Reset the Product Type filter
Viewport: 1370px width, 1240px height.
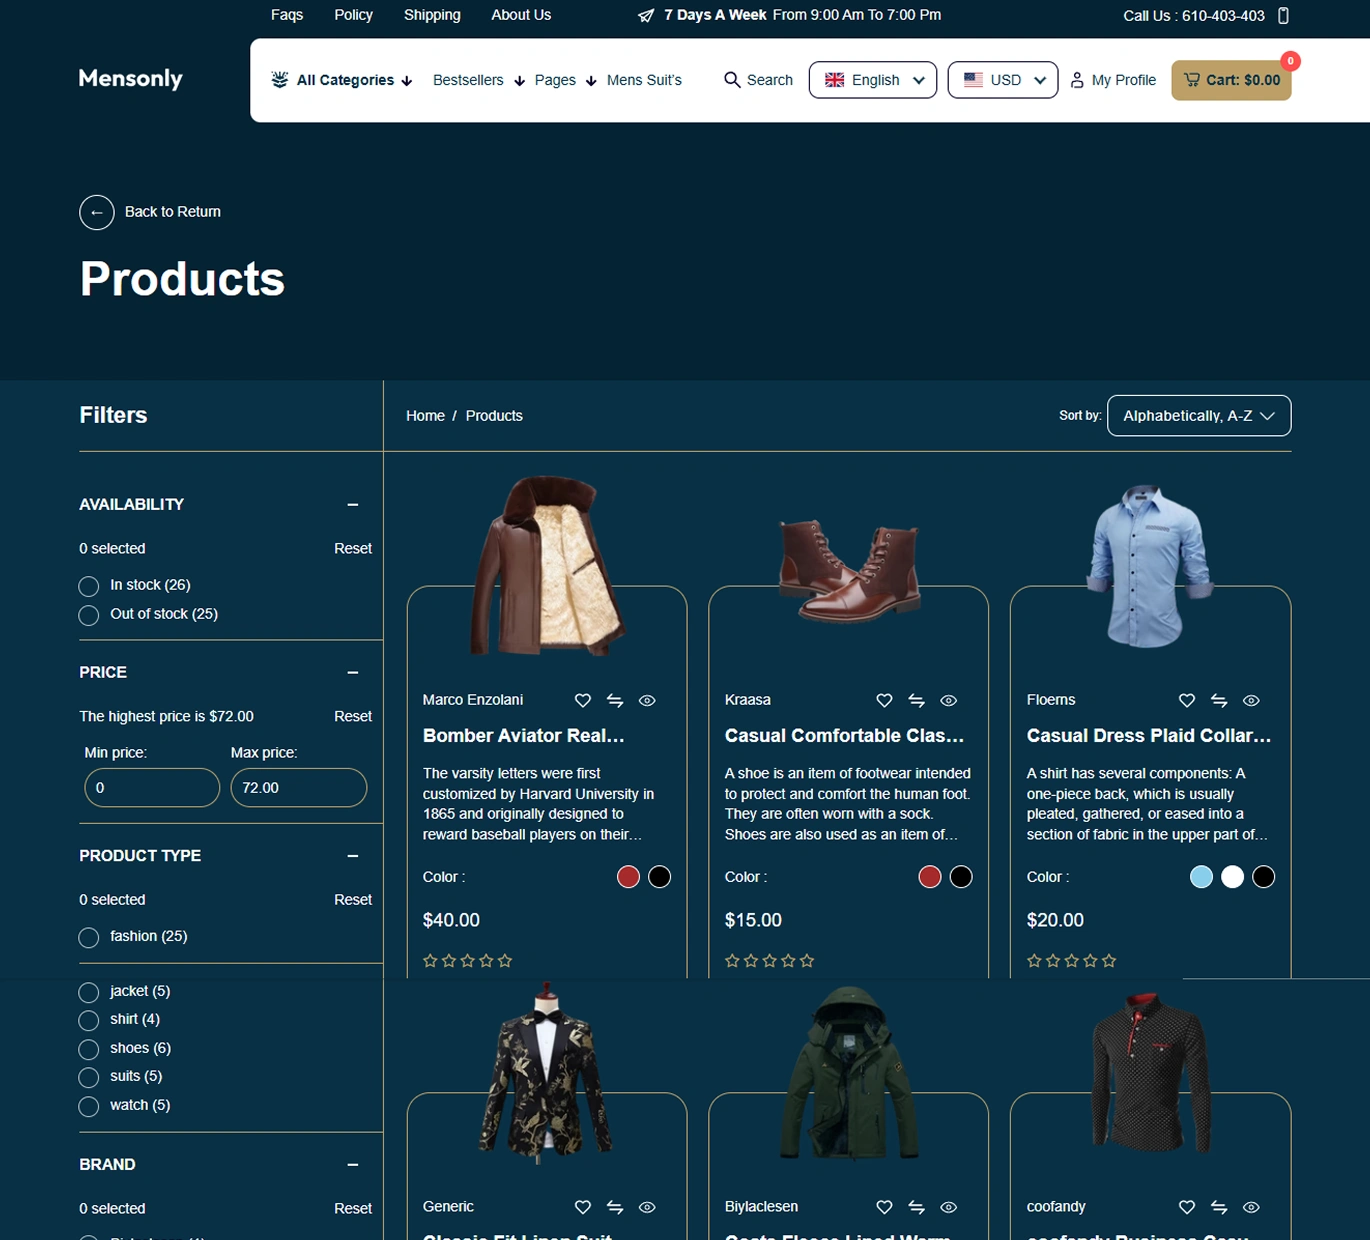point(353,900)
